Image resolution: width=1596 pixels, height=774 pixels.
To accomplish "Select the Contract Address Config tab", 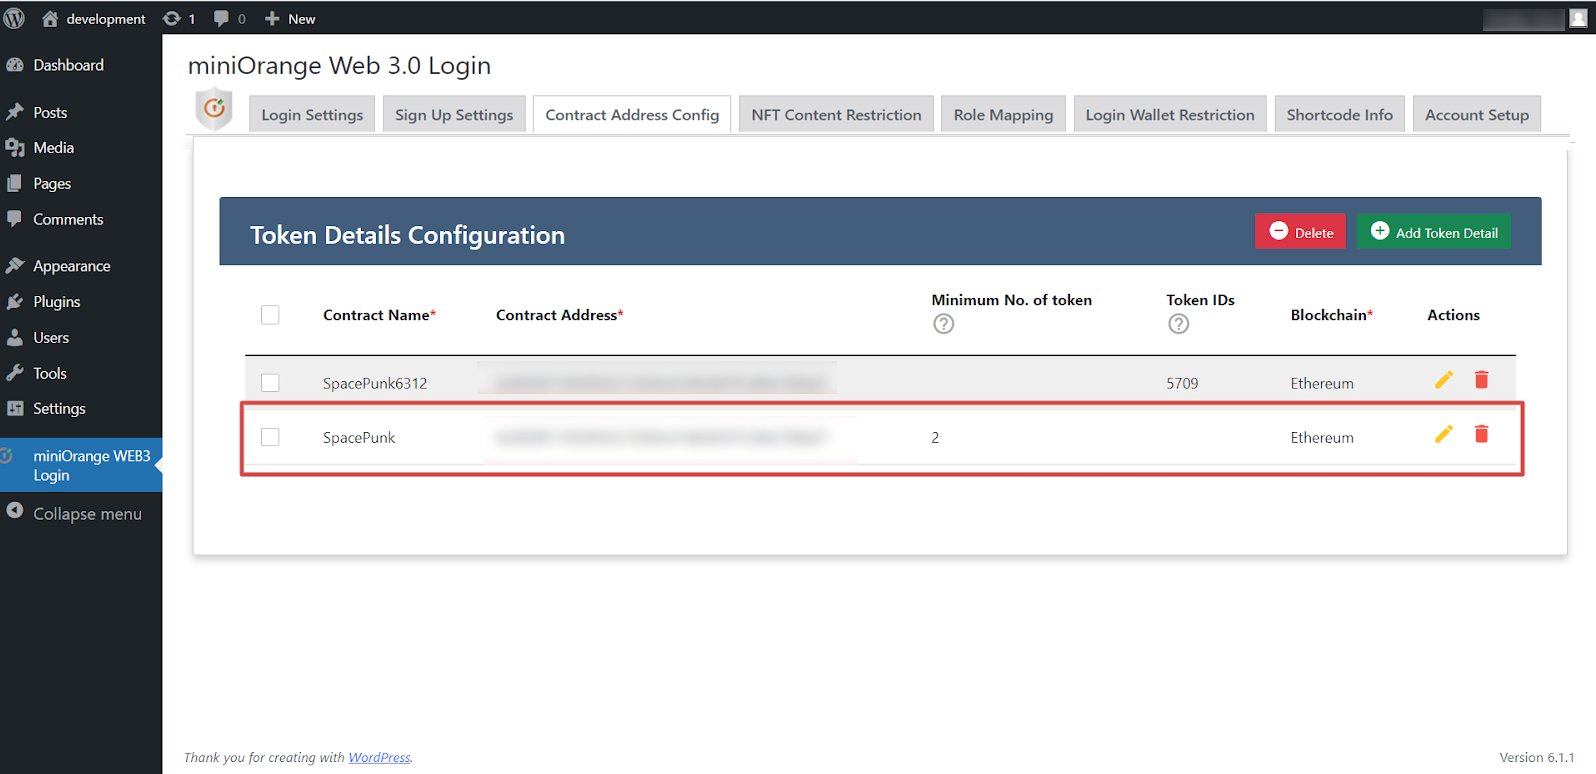I will click(632, 114).
